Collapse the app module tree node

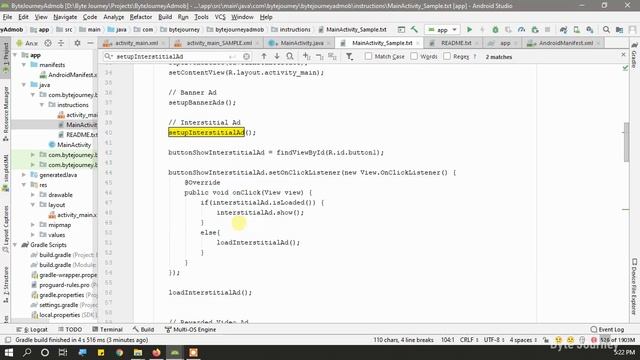[x=16, y=55]
